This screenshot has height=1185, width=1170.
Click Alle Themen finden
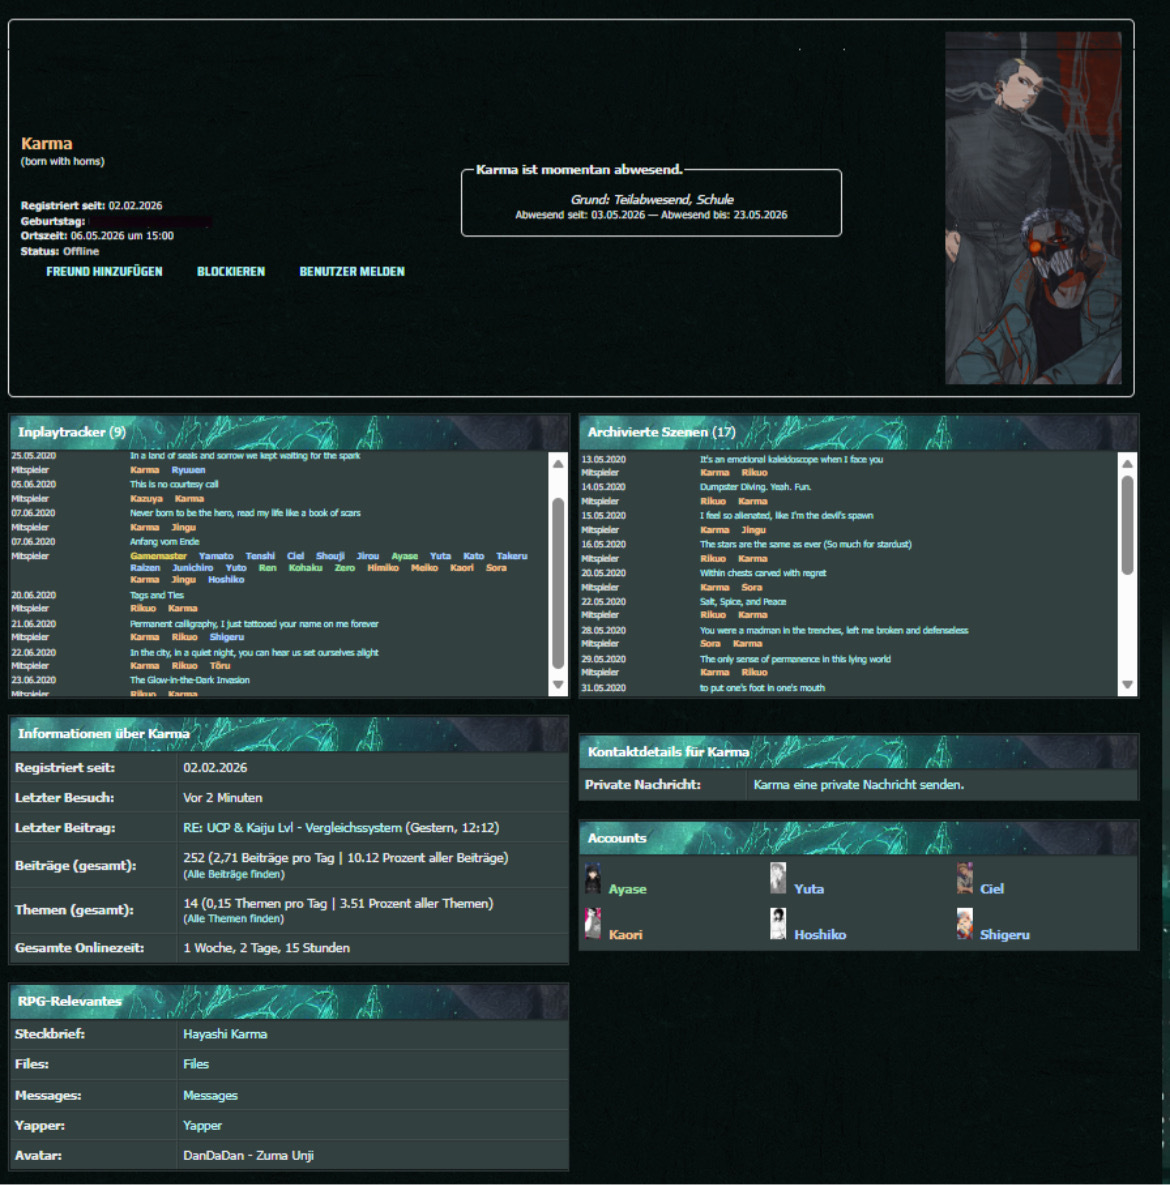(x=234, y=919)
